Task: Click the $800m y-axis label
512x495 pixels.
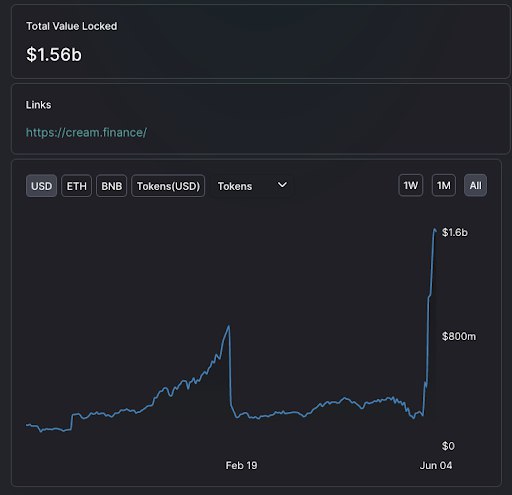Action: coord(459,336)
